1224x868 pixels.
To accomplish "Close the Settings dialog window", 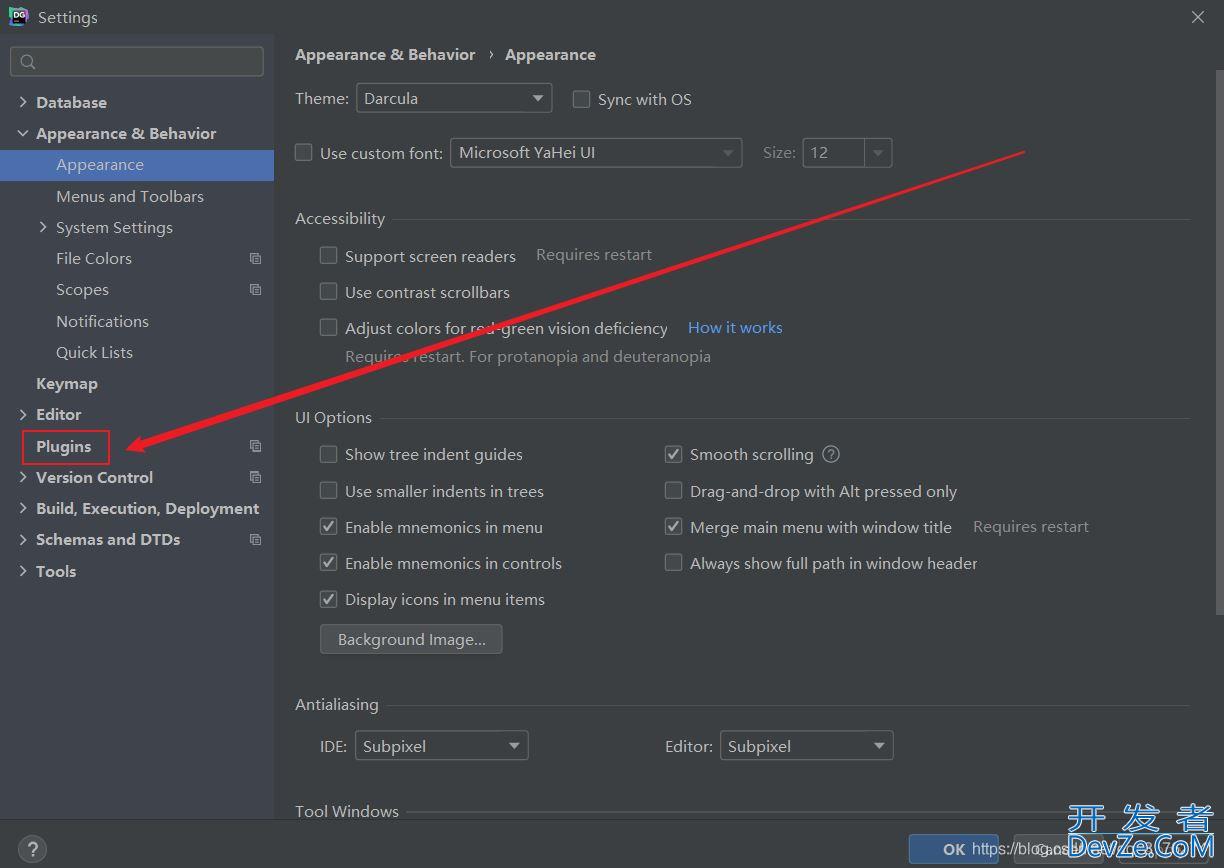I will [x=1198, y=17].
